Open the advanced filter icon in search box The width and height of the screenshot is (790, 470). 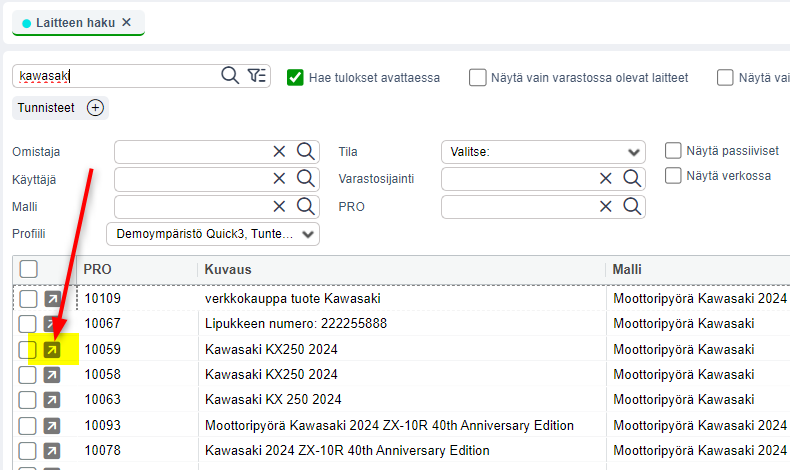coord(256,76)
